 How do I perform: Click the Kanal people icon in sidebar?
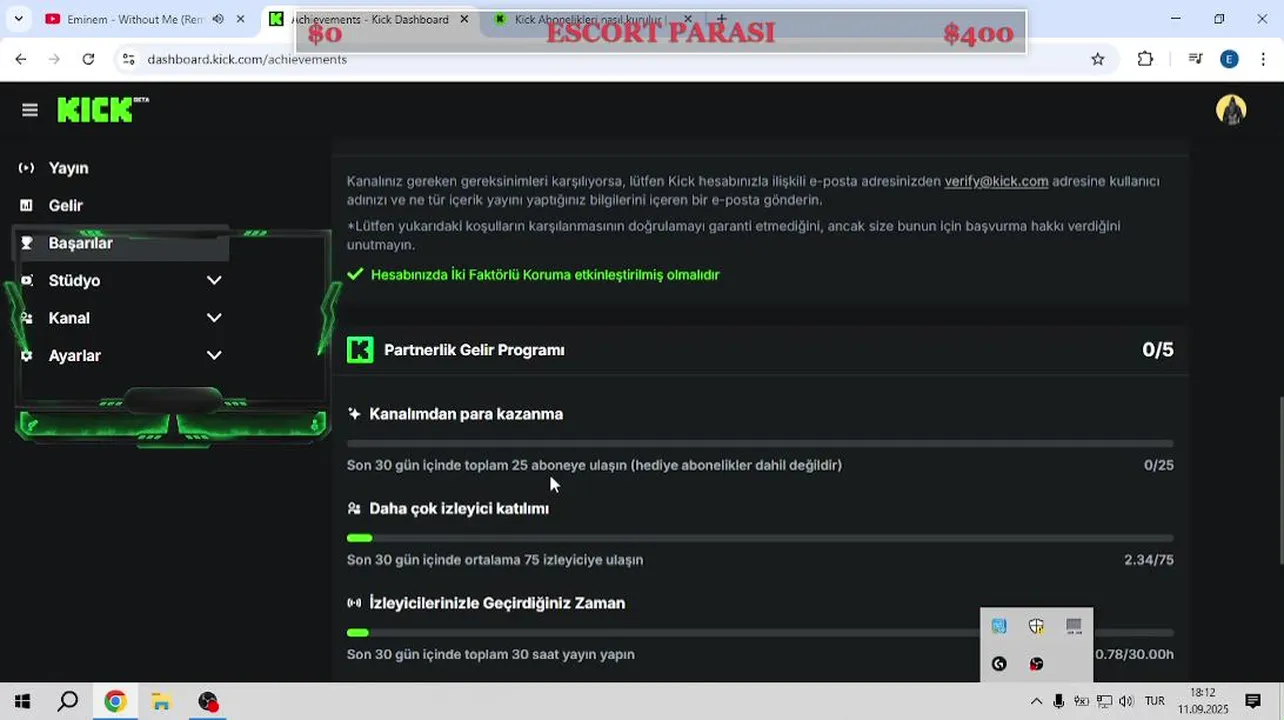tap(27, 318)
